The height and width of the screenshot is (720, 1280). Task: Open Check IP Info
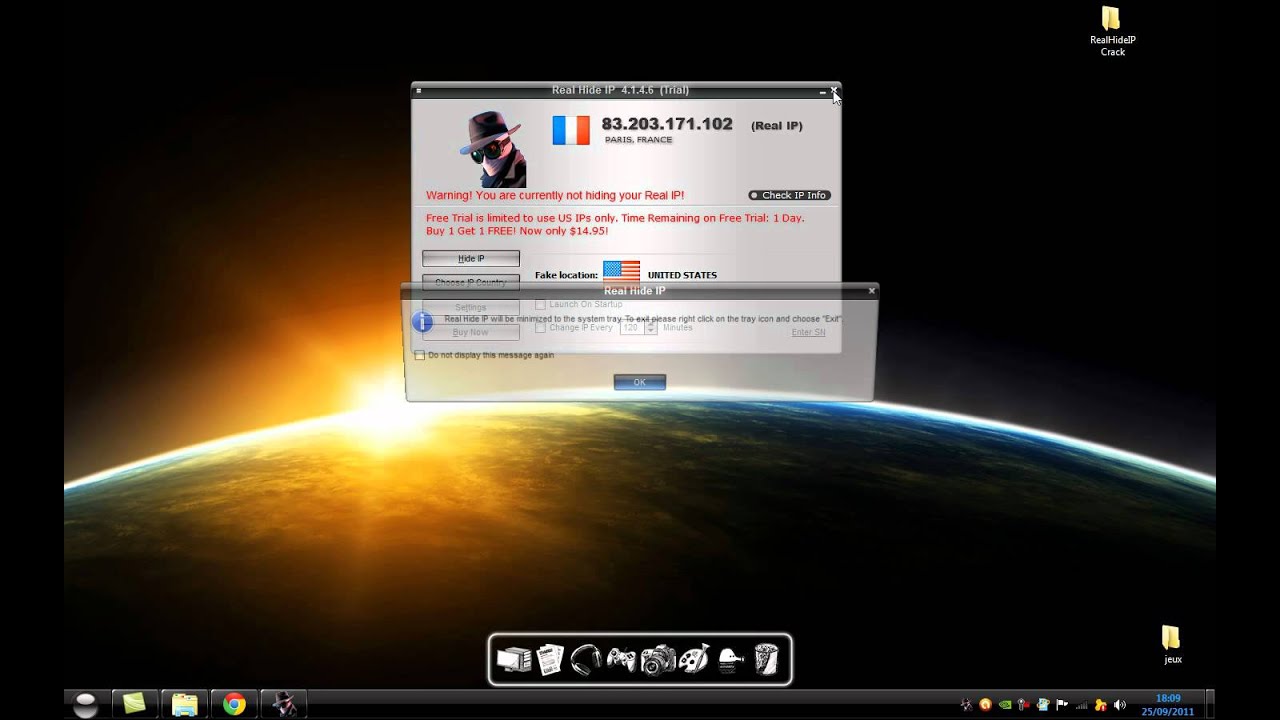pos(789,195)
